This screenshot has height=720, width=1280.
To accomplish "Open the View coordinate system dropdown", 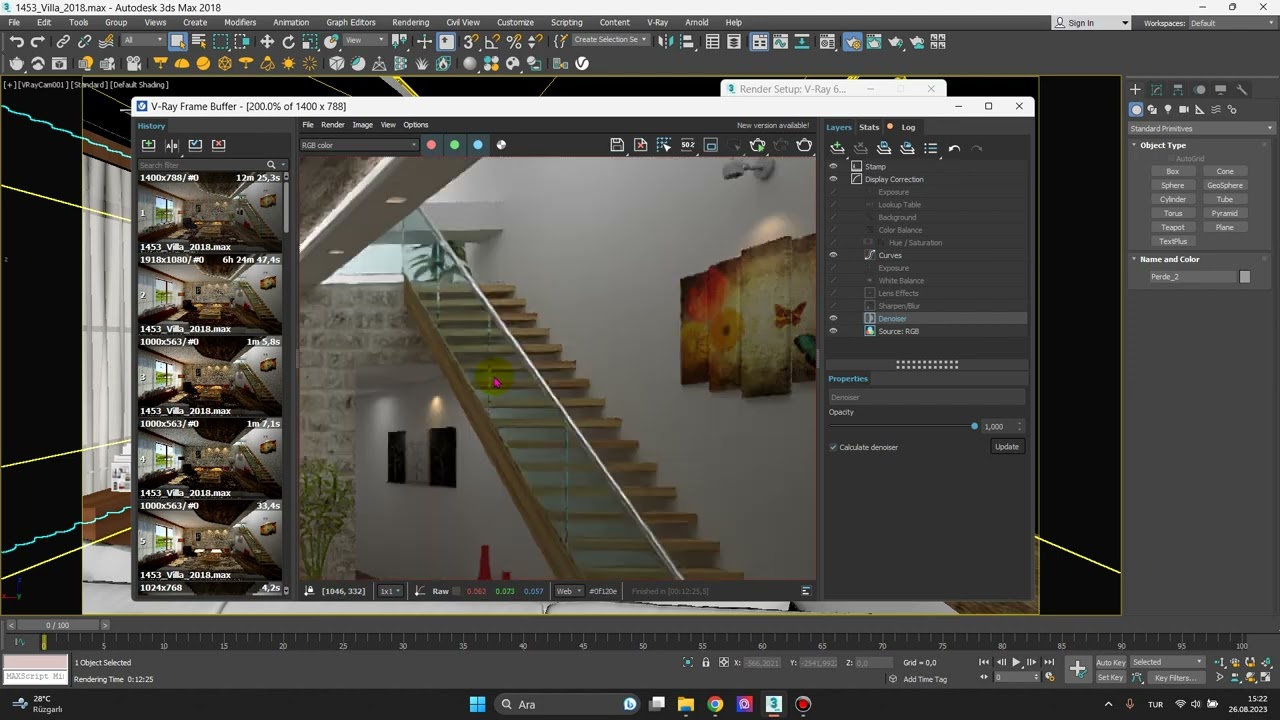I will click(365, 41).
